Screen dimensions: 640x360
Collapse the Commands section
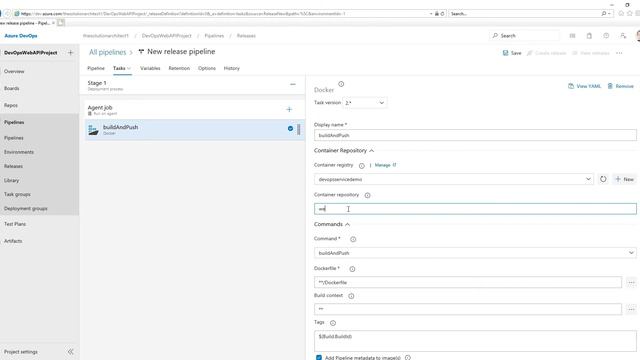[347, 224]
